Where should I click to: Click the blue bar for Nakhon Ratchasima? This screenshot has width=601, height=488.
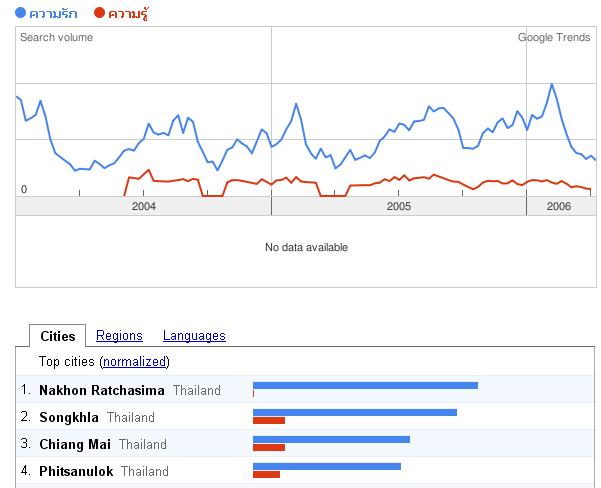[365, 385]
